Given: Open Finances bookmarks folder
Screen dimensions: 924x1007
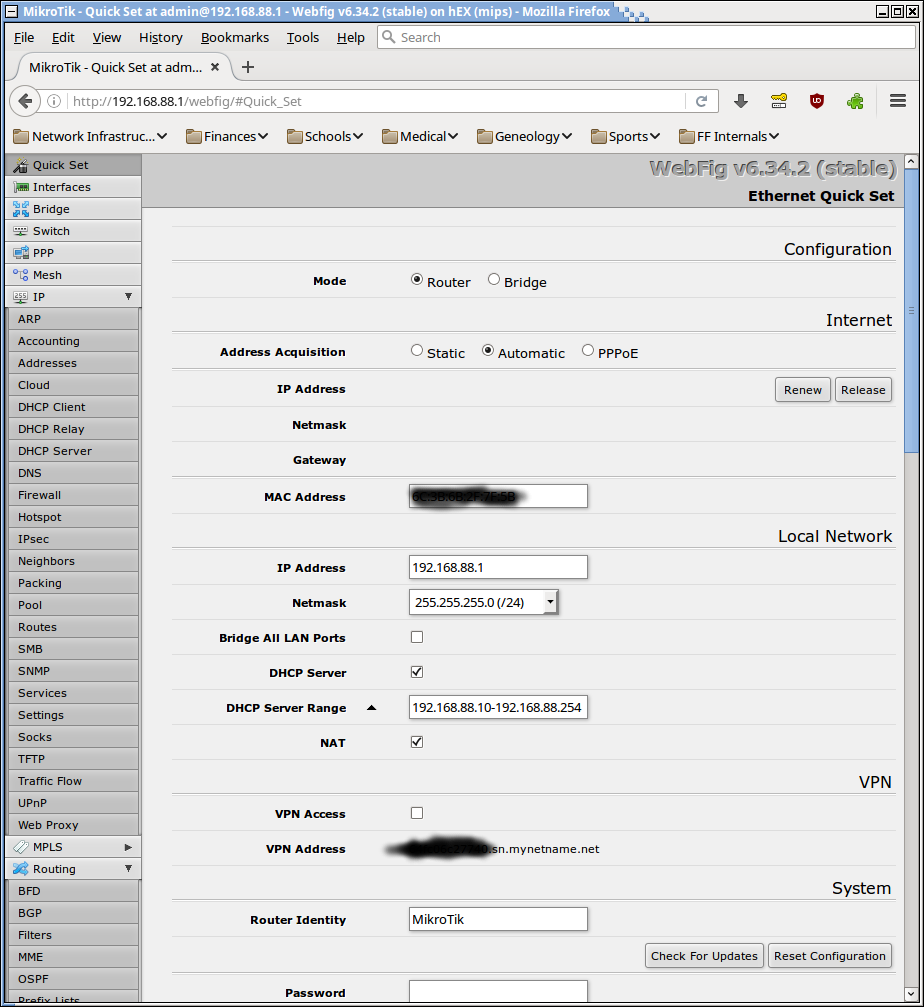Looking at the screenshot, I should [227, 136].
